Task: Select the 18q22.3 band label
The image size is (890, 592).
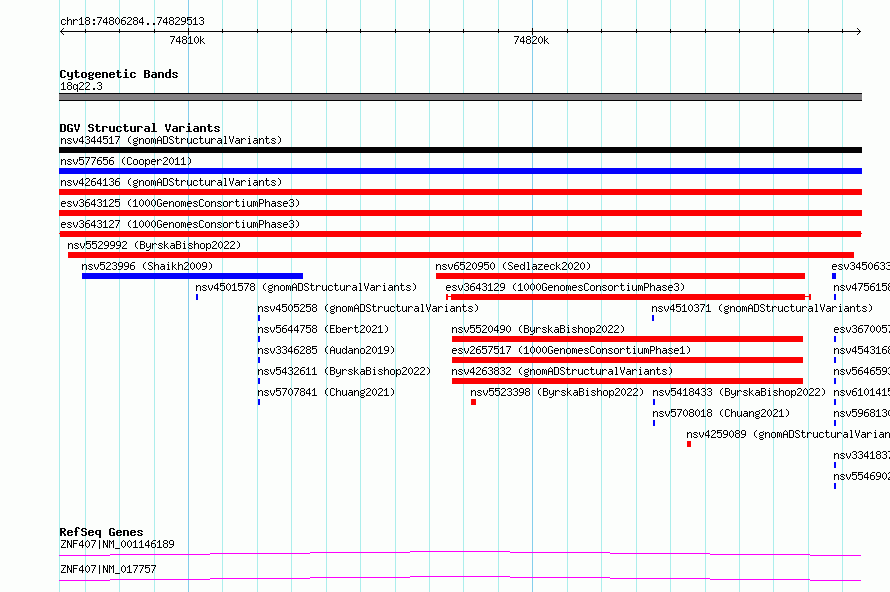Action: pos(81,86)
